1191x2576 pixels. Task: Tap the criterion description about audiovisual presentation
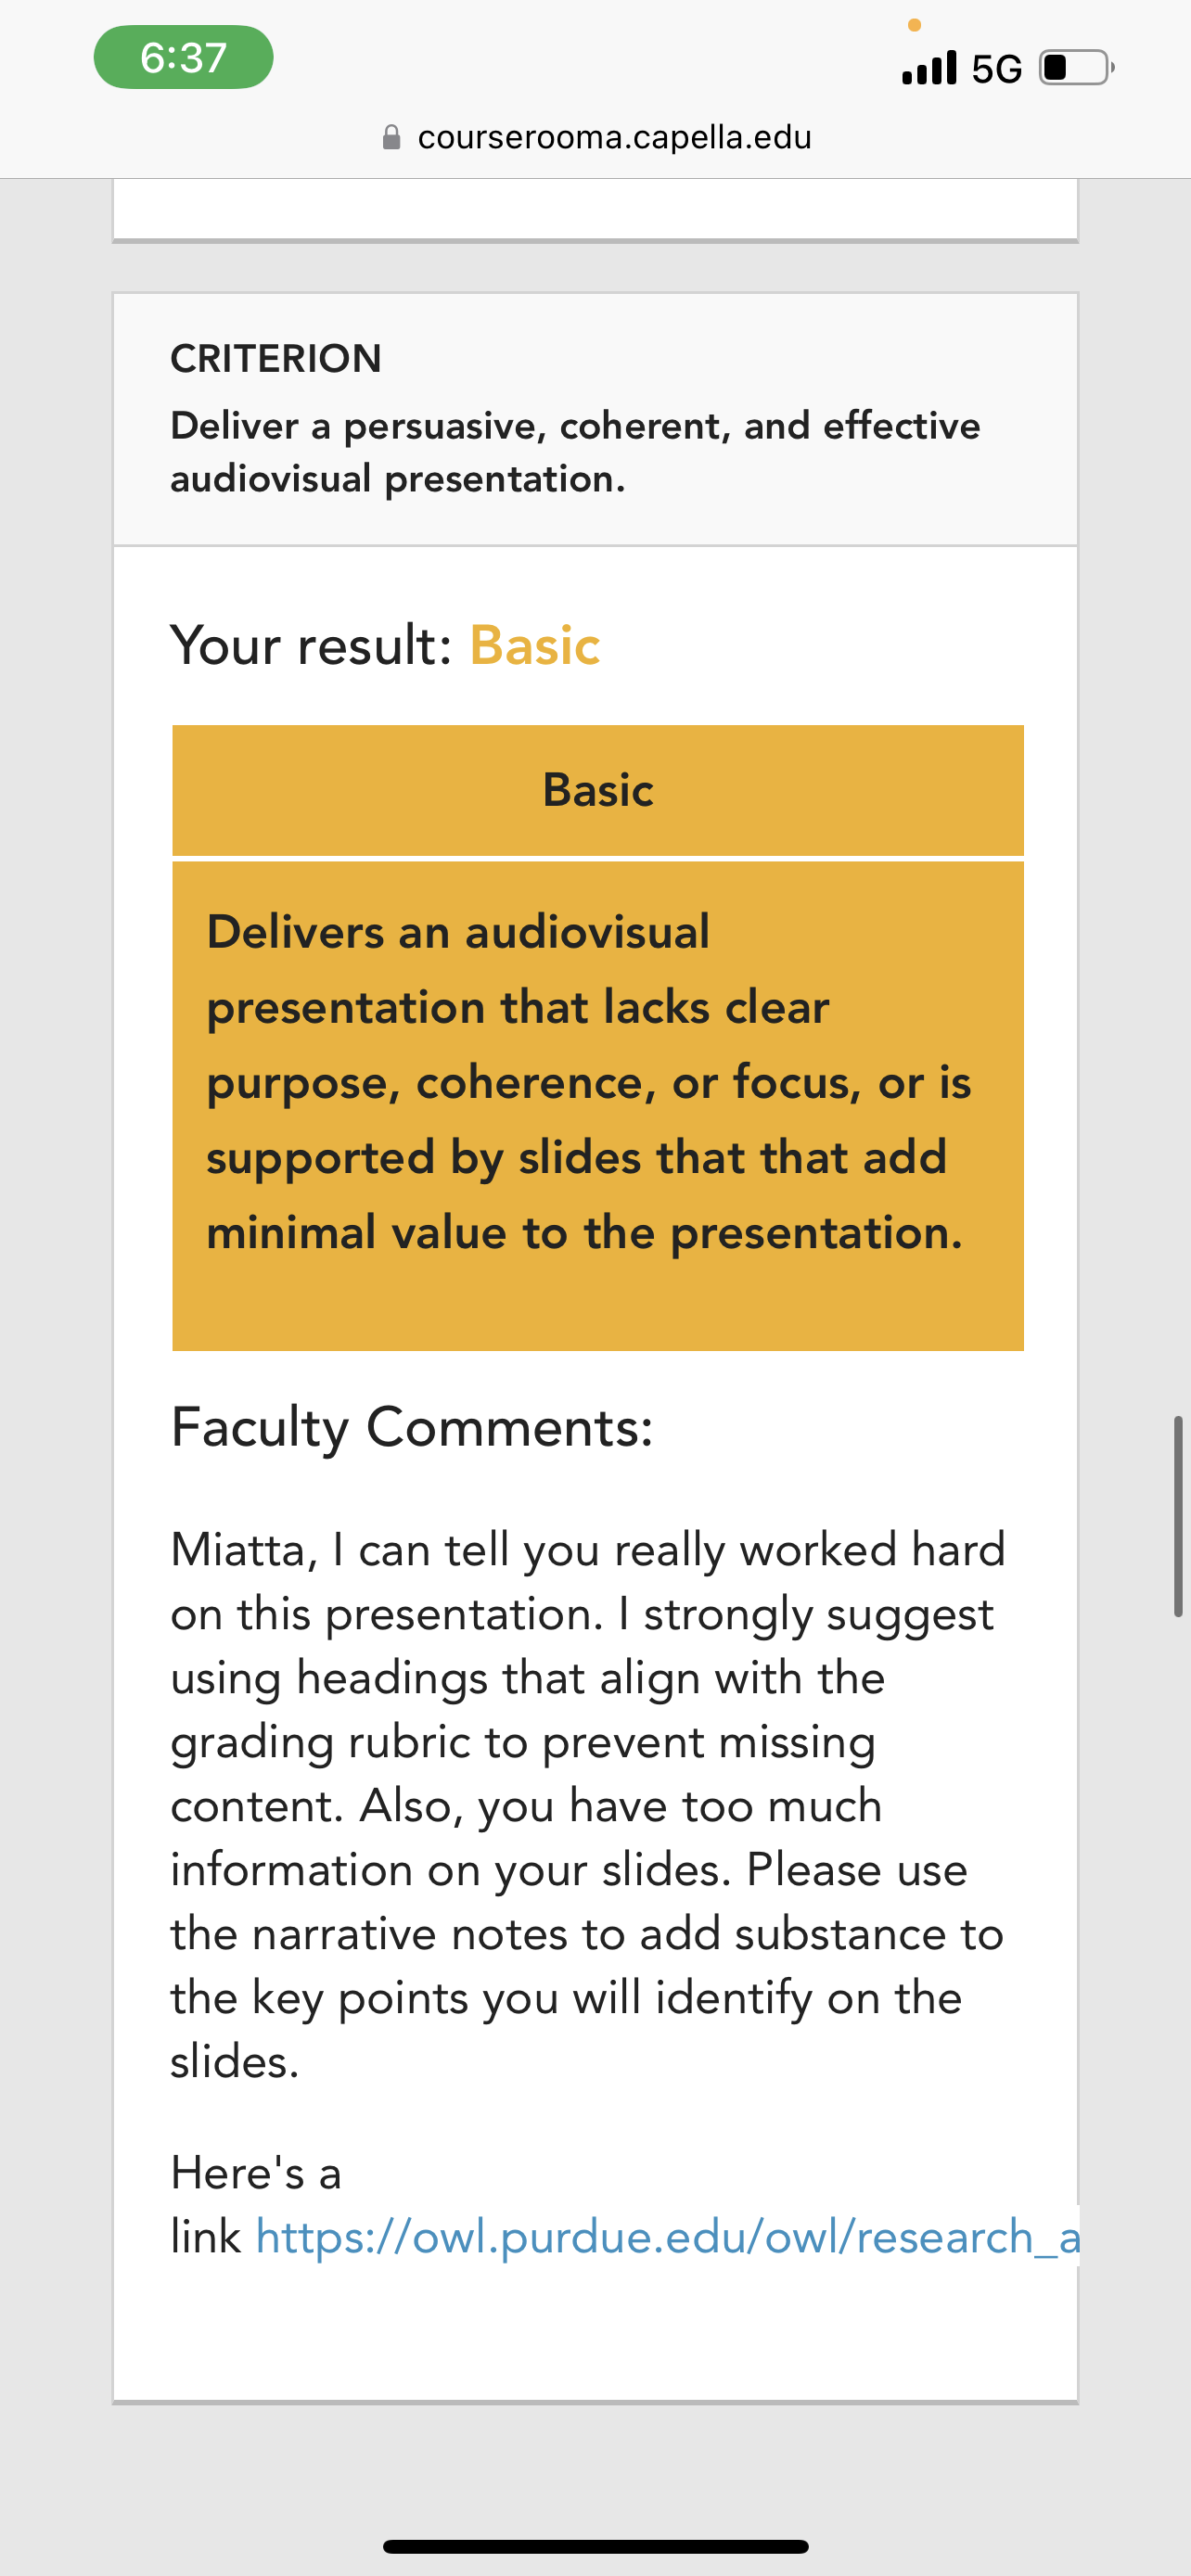coord(575,452)
